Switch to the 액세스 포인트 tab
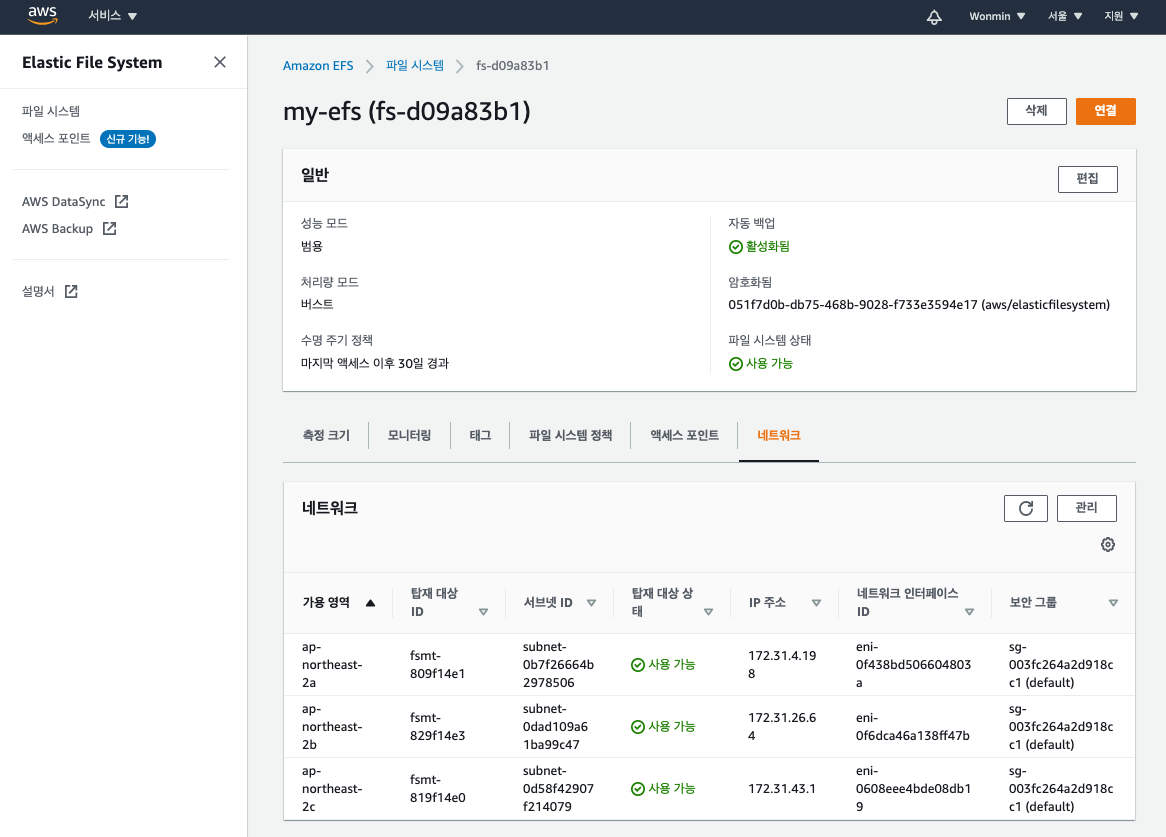 684,436
